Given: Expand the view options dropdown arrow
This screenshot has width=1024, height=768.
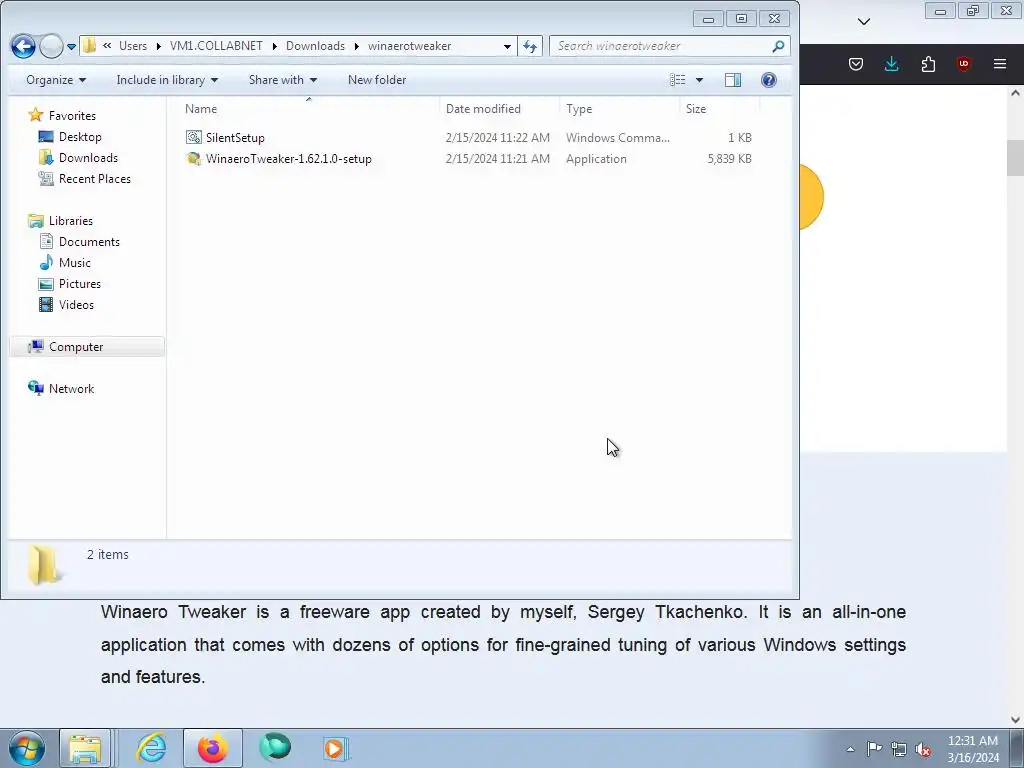Looking at the screenshot, I should 699,80.
